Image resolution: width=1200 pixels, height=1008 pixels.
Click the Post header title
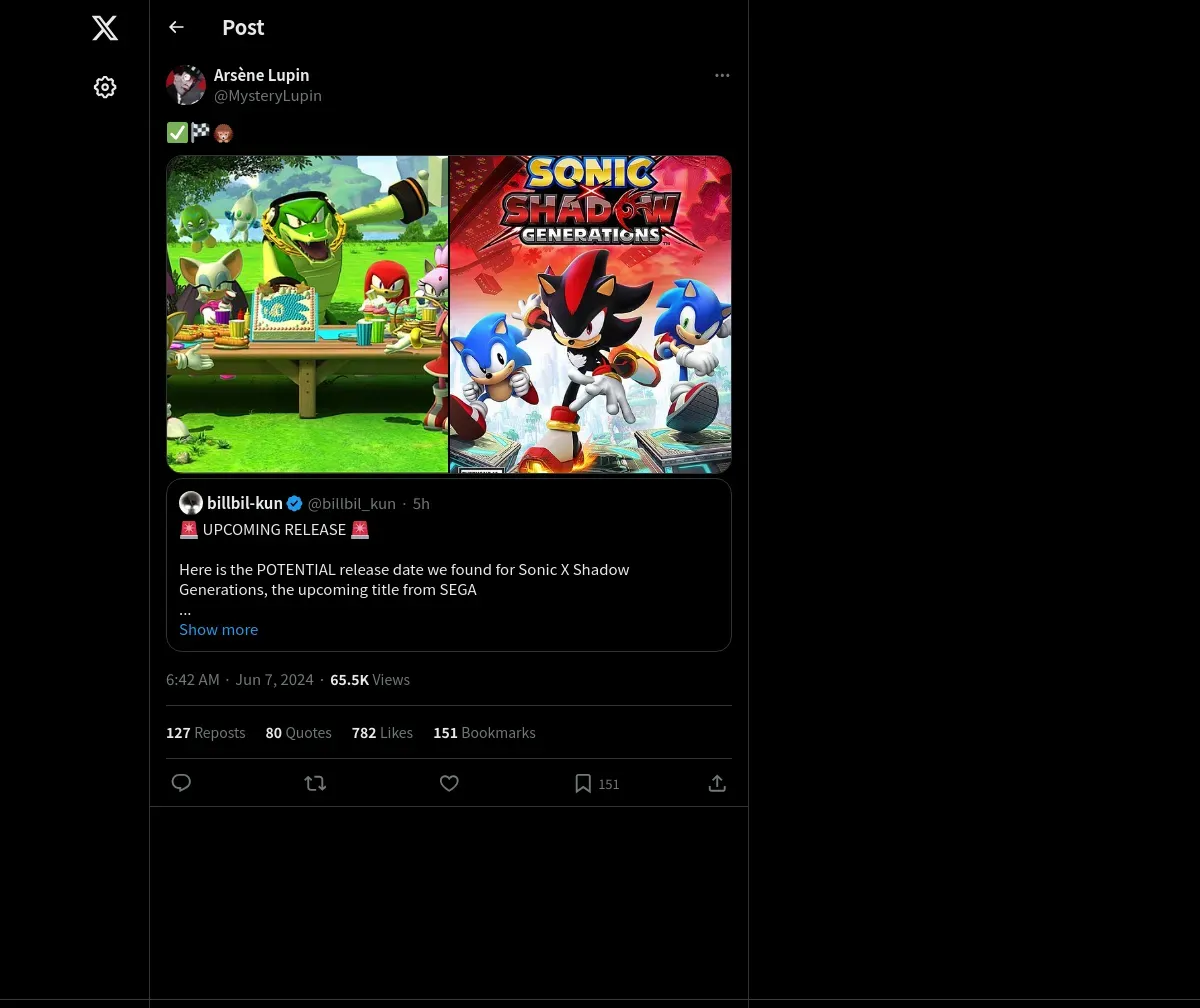click(243, 27)
